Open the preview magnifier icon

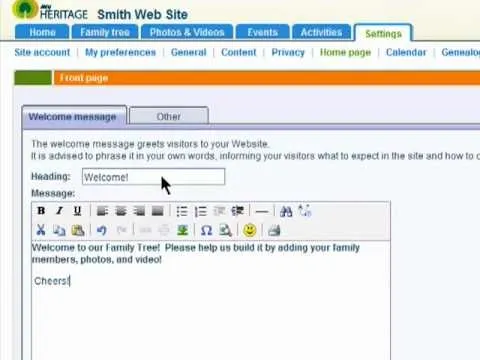225,230
